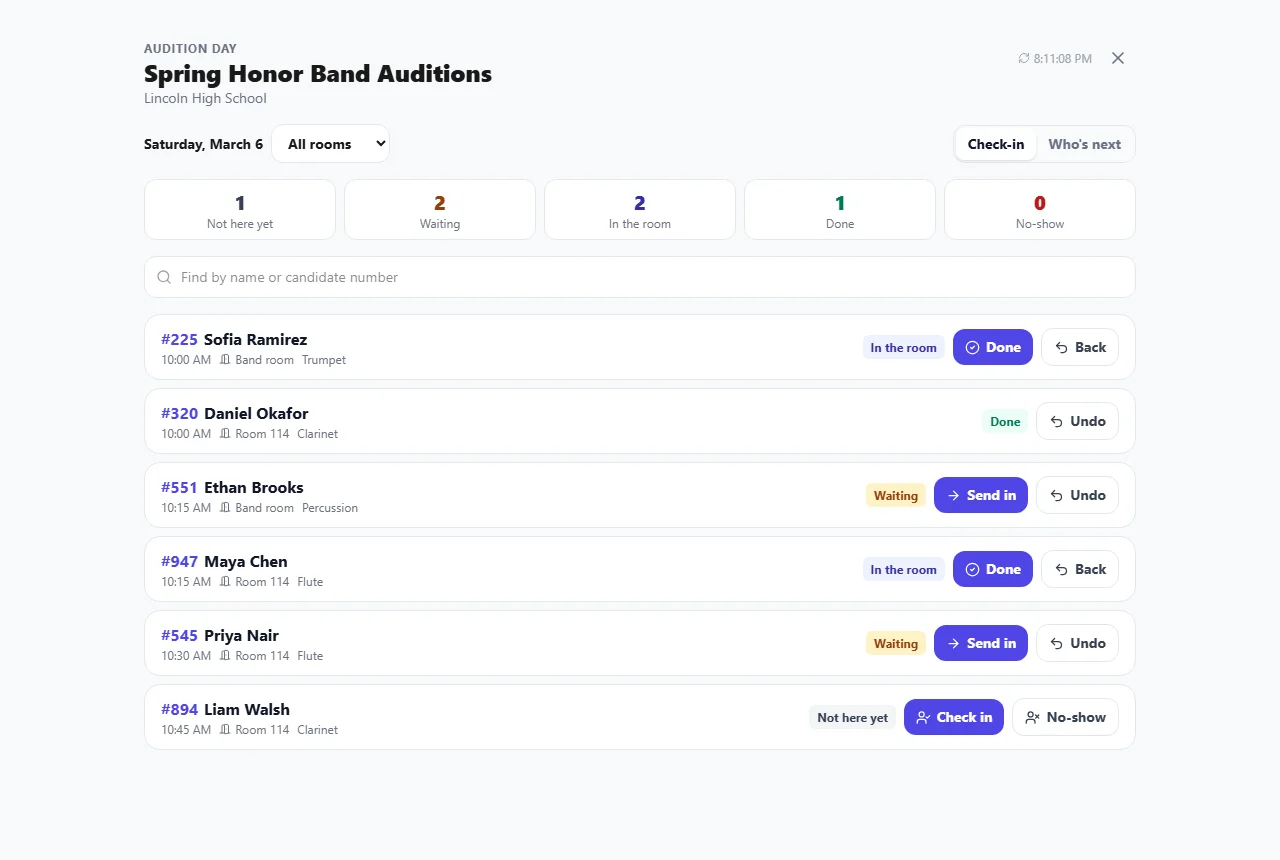Undo Daniel Okafor's done status
Screen dimensions: 1280x860
(1077, 421)
